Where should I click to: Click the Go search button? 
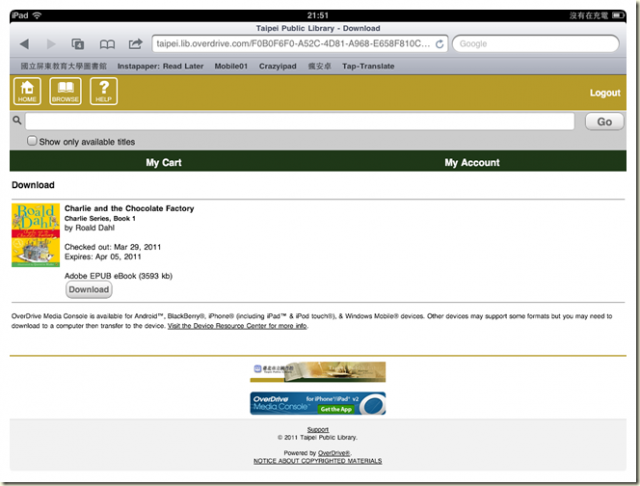click(x=604, y=122)
